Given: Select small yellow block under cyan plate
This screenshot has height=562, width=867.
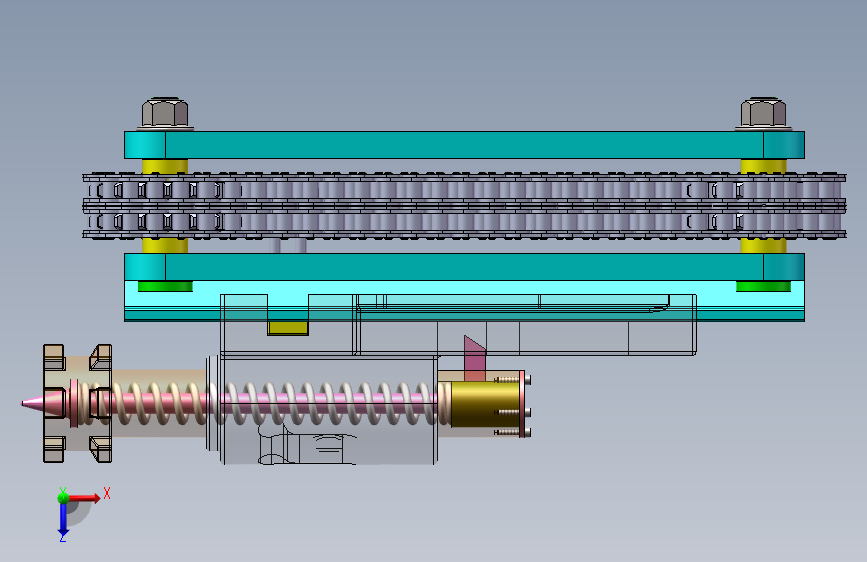Looking at the screenshot, I should [288, 328].
